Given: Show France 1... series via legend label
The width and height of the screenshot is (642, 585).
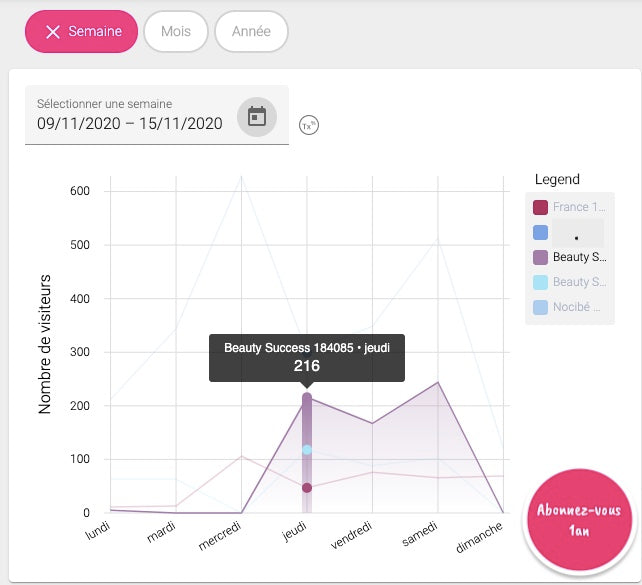Looking at the screenshot, I should (579, 207).
